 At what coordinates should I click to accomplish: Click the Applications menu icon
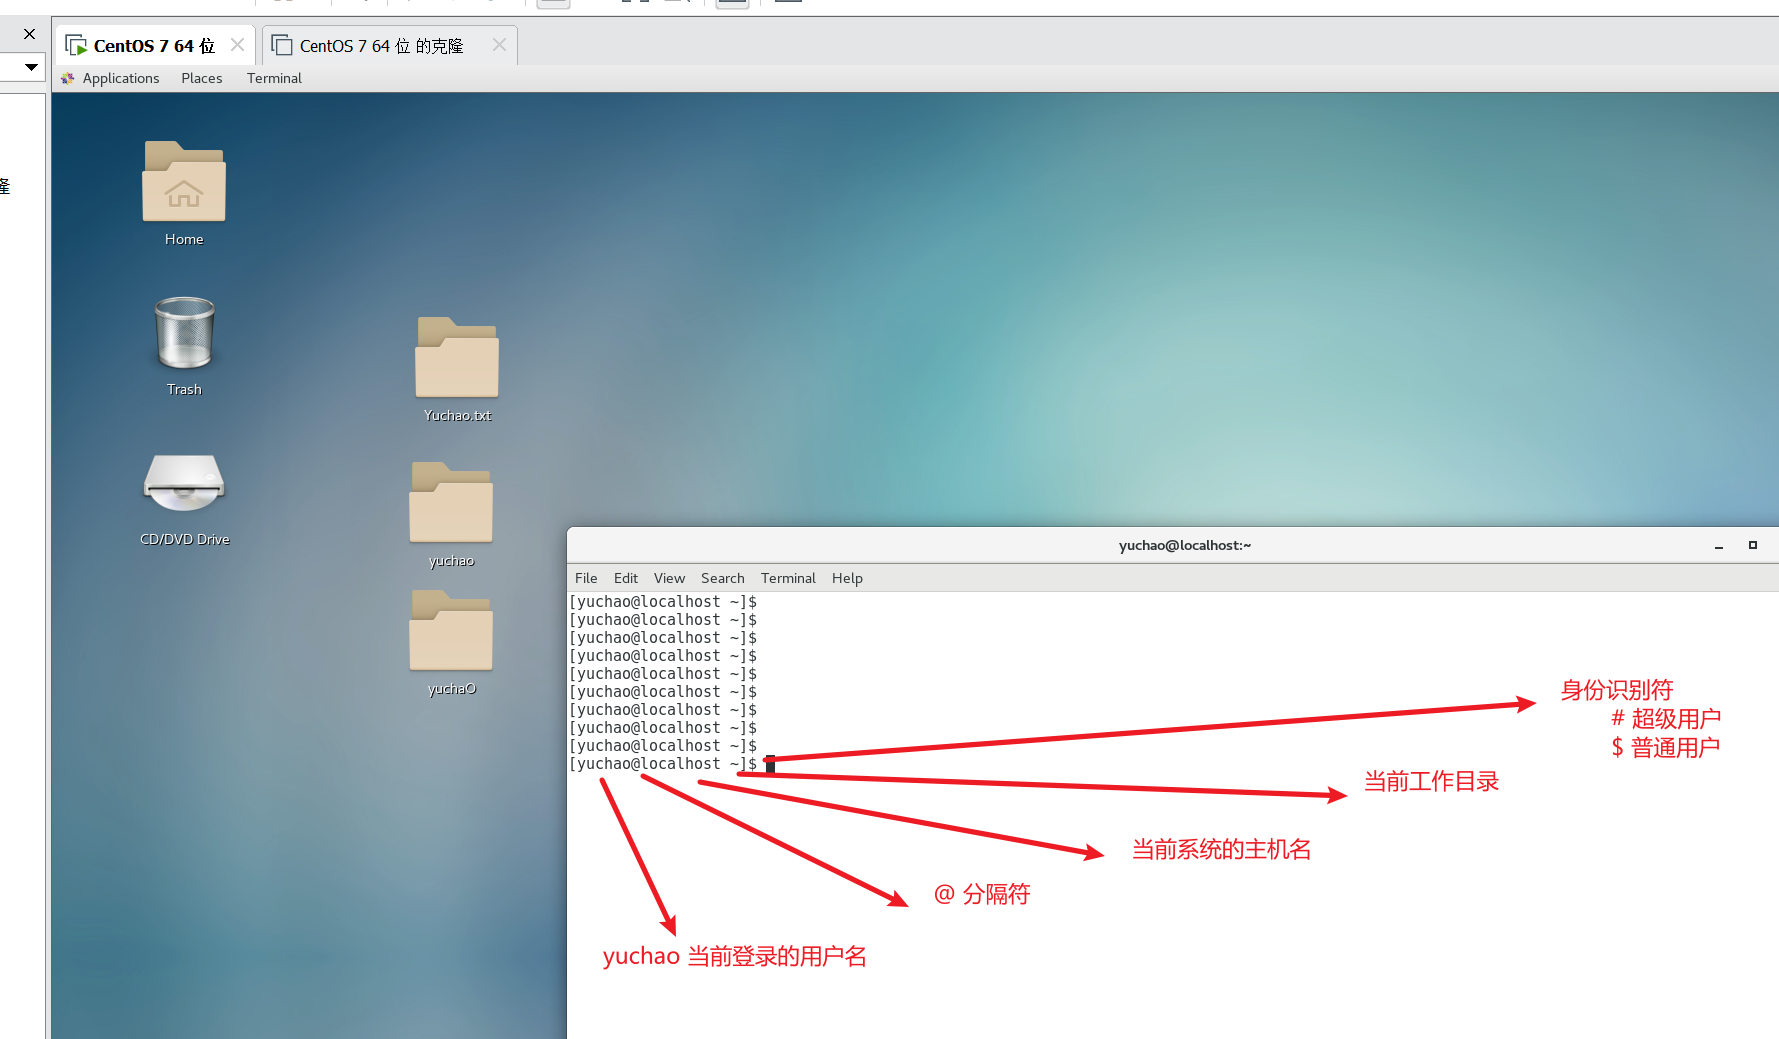tap(68, 78)
